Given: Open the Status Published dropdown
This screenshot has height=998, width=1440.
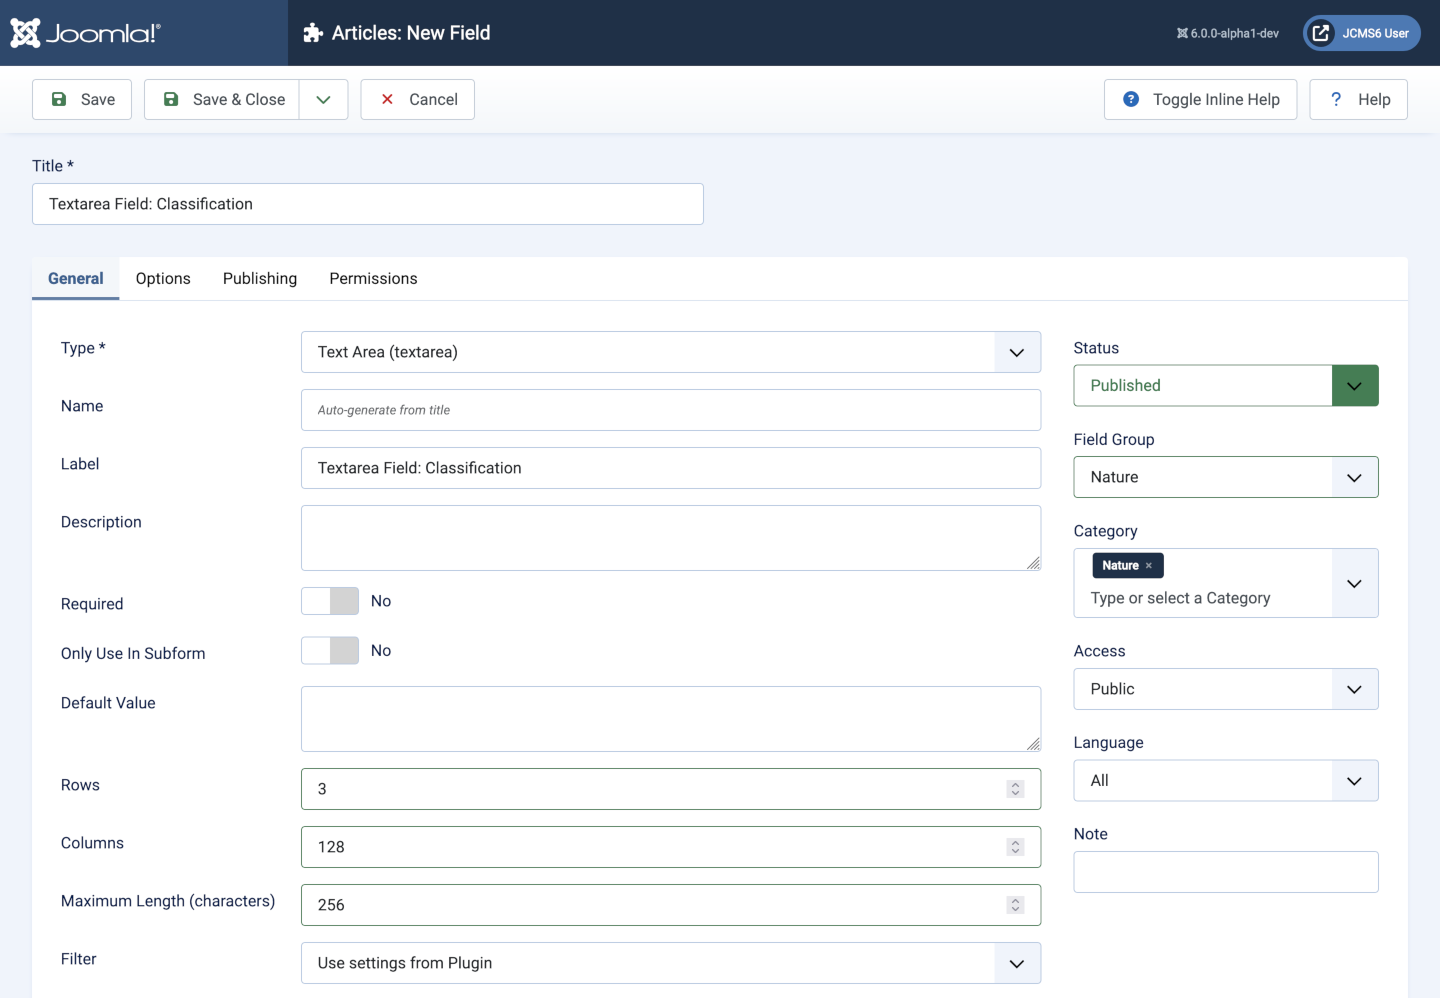Looking at the screenshot, I should (1354, 386).
